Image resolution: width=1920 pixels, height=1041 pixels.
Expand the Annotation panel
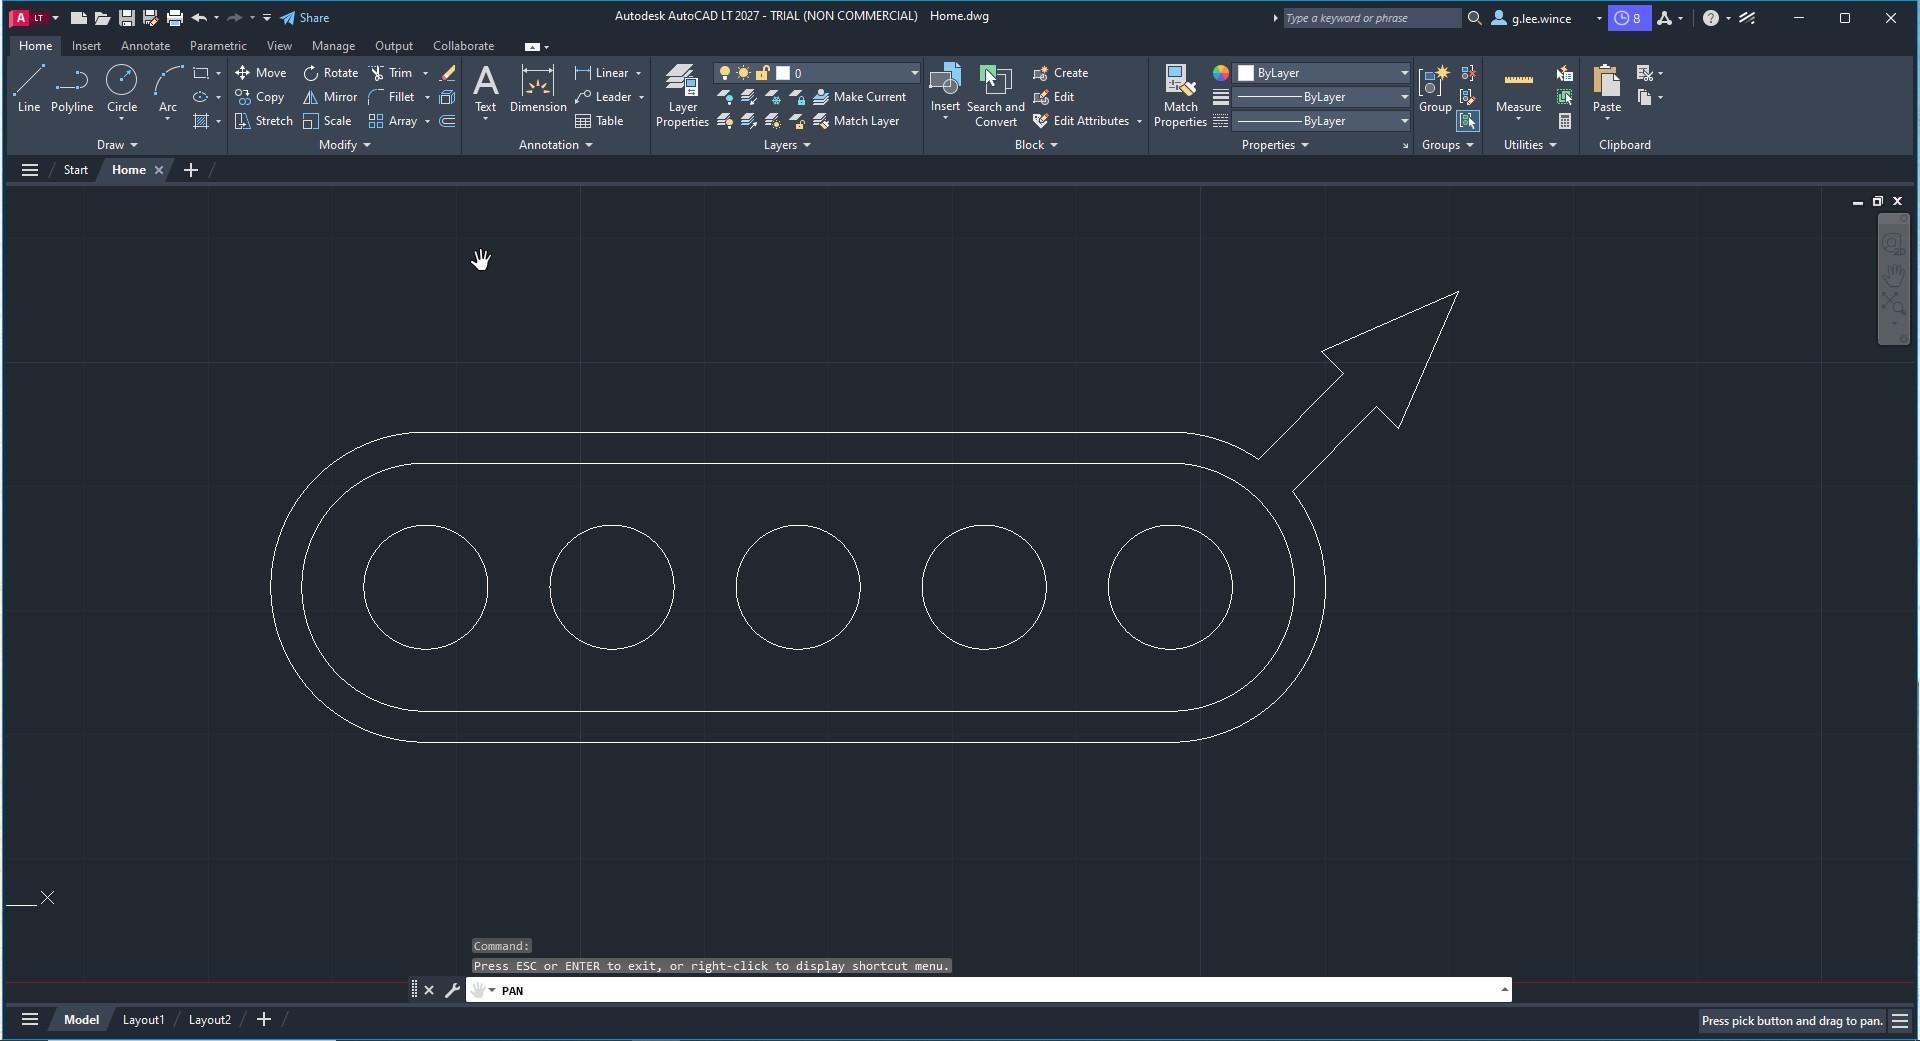tap(556, 145)
